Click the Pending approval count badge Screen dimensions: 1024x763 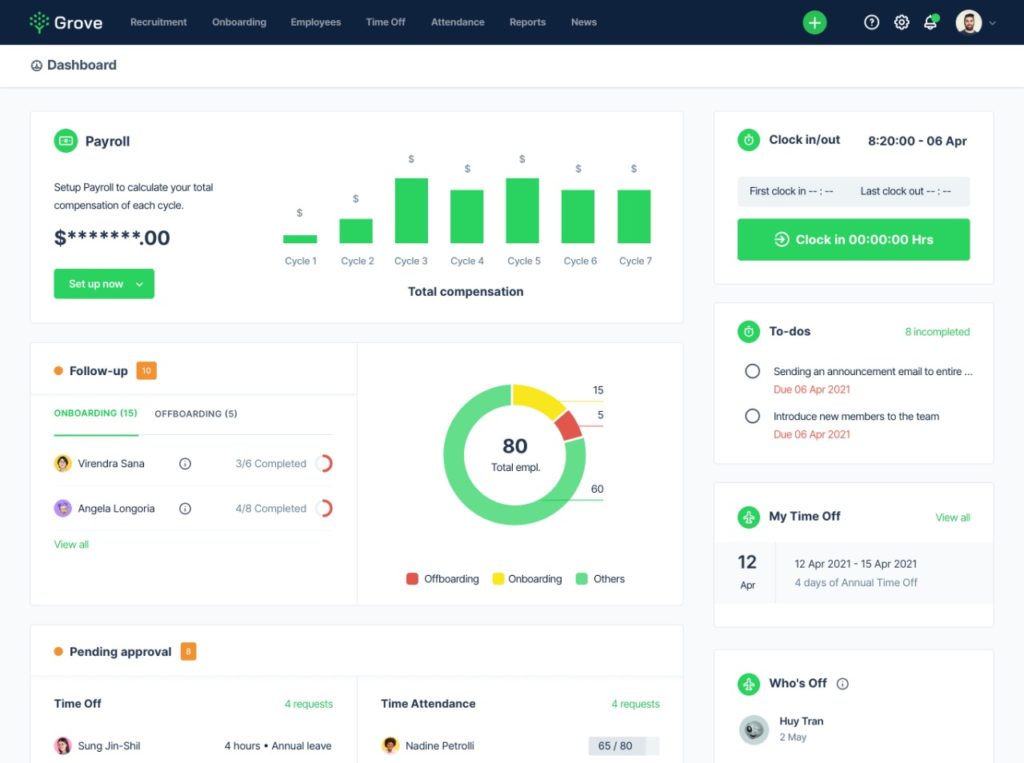click(188, 651)
